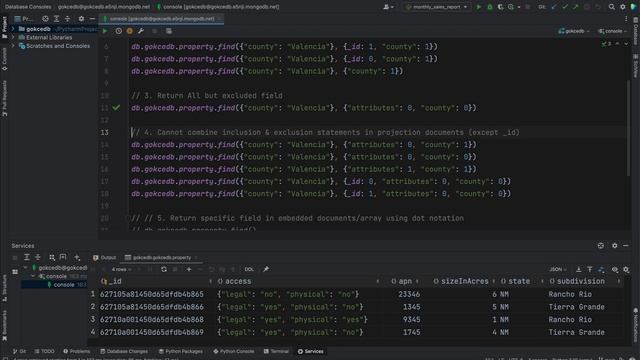Open gokcedb database chooser dropdown
This screenshot has width=640, height=360.
pyautogui.click(x=574, y=31)
